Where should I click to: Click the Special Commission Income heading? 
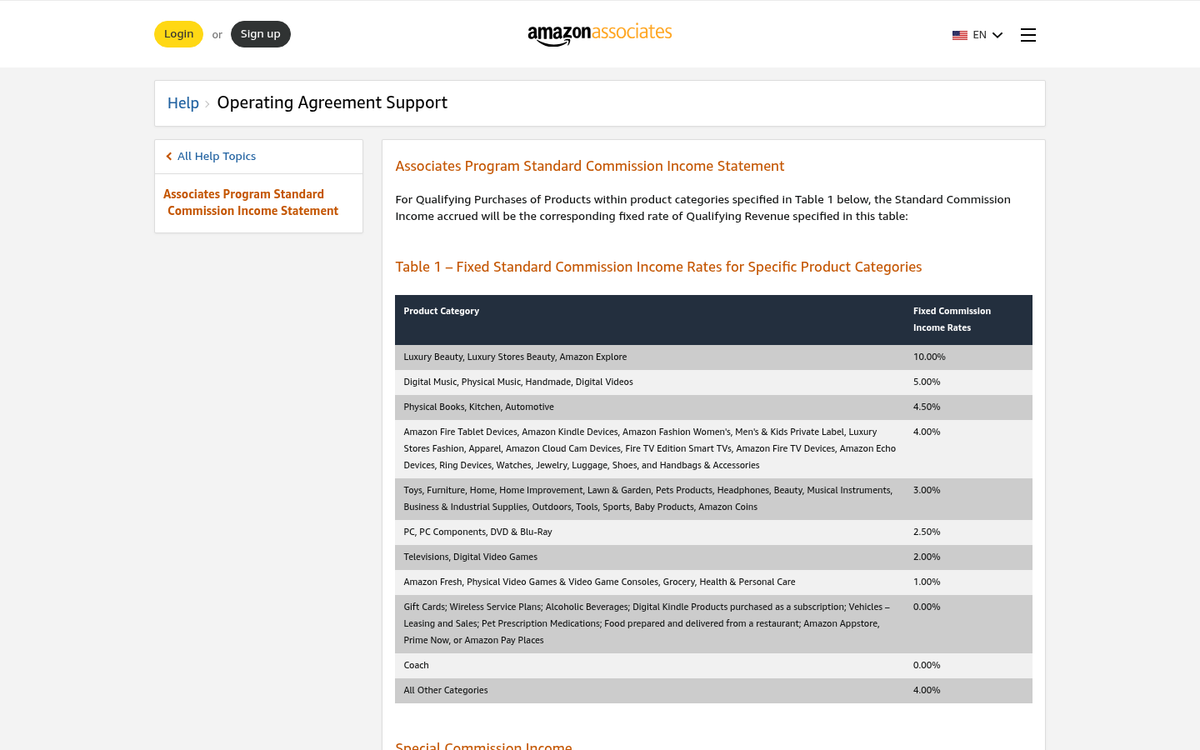pyautogui.click(x=484, y=745)
